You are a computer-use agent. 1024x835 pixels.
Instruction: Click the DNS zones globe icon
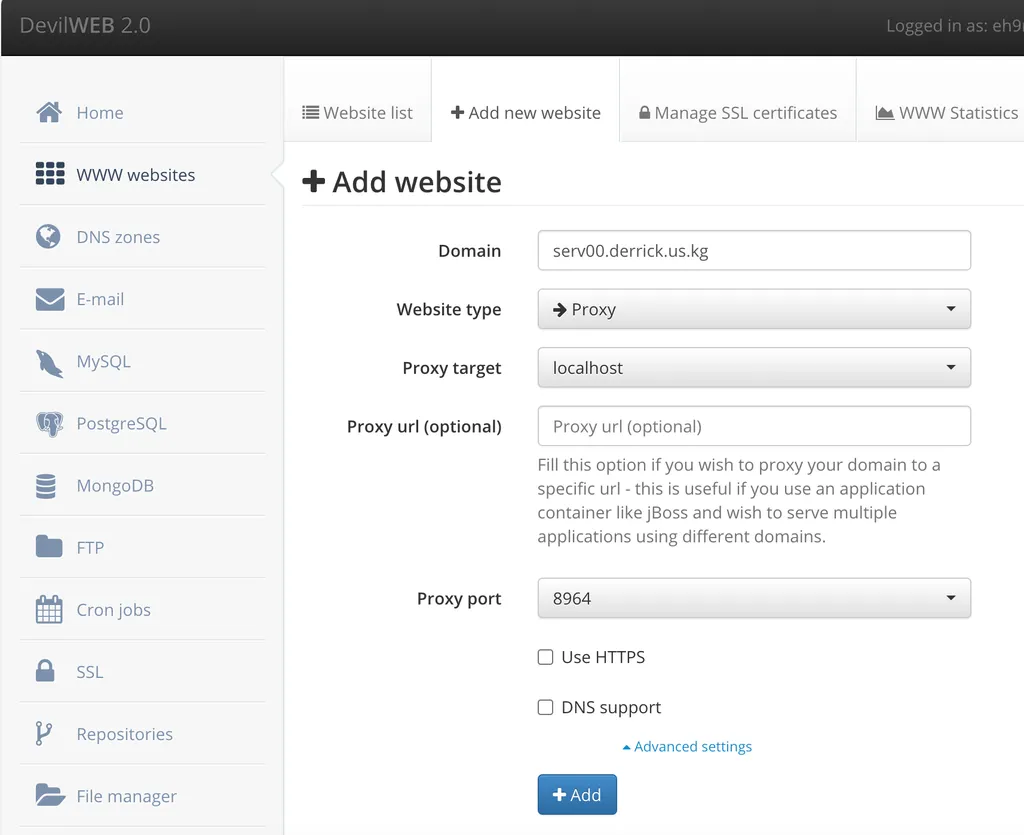point(50,236)
